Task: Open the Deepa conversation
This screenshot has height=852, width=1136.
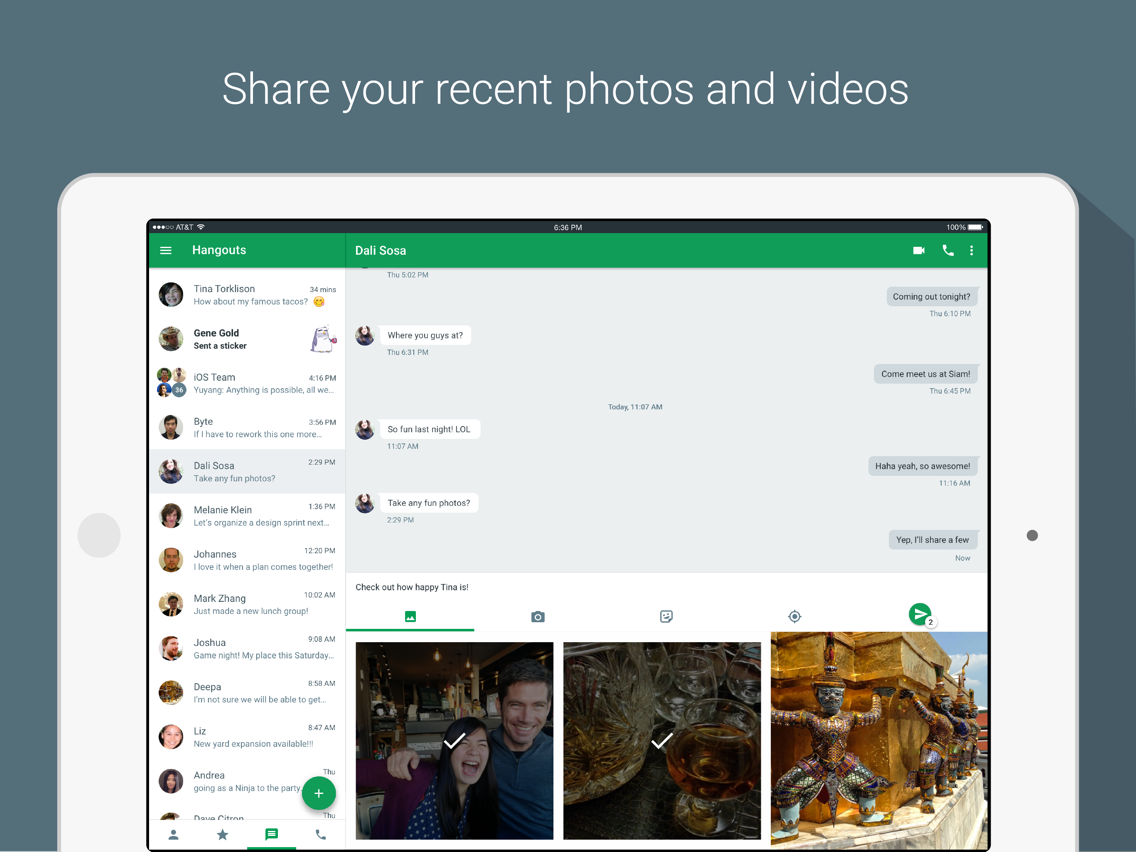Action: click(x=247, y=693)
